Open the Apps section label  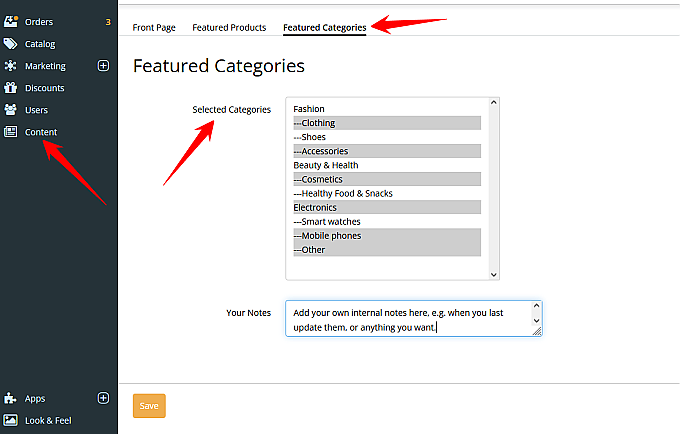(x=35, y=398)
